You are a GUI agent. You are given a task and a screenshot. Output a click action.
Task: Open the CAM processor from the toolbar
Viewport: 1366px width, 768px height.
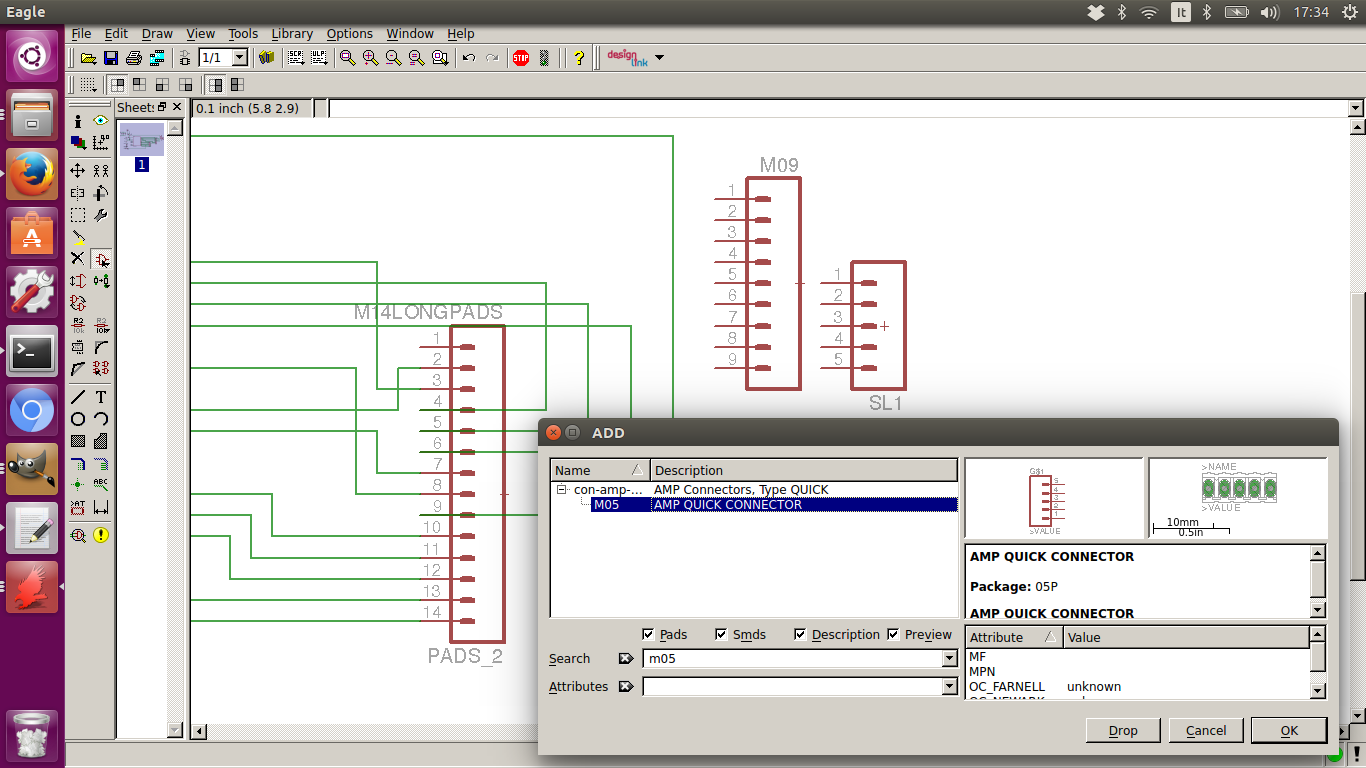tap(157, 57)
